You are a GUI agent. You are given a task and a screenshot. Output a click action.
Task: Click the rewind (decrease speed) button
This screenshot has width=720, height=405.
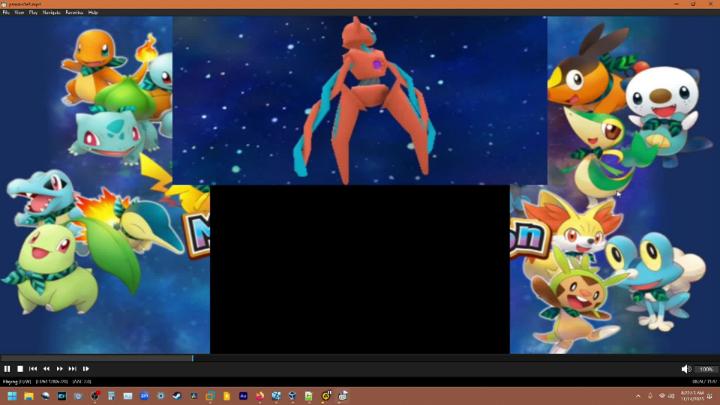click(x=46, y=369)
